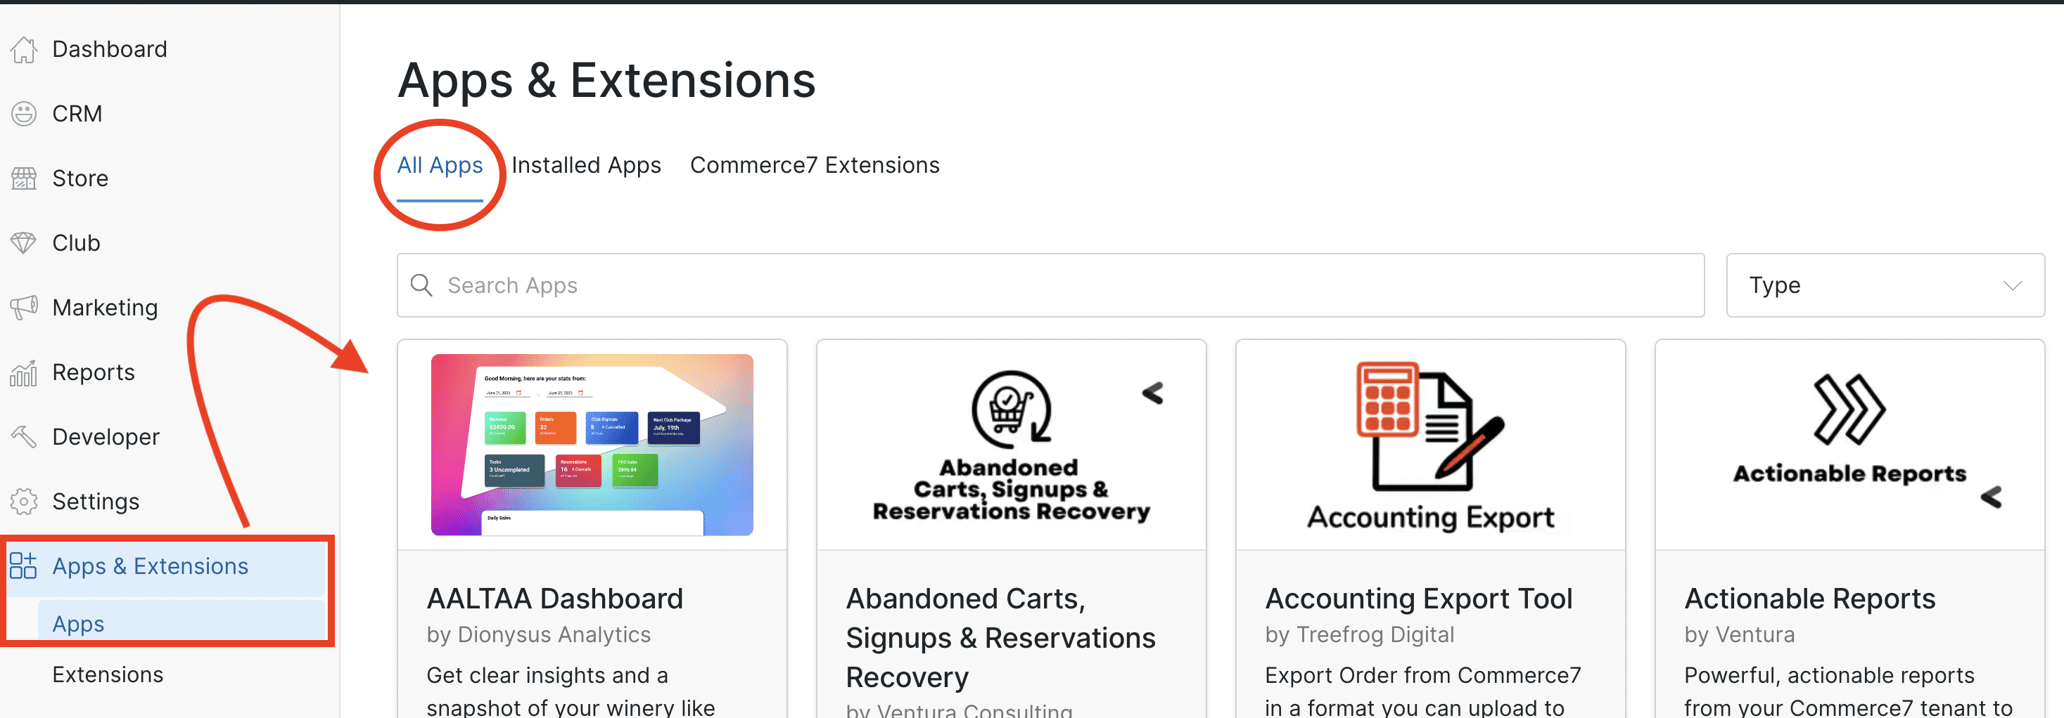This screenshot has height=718, width=2064.
Task: Open the AALTAA Dashboard app listing
Action: [555, 597]
